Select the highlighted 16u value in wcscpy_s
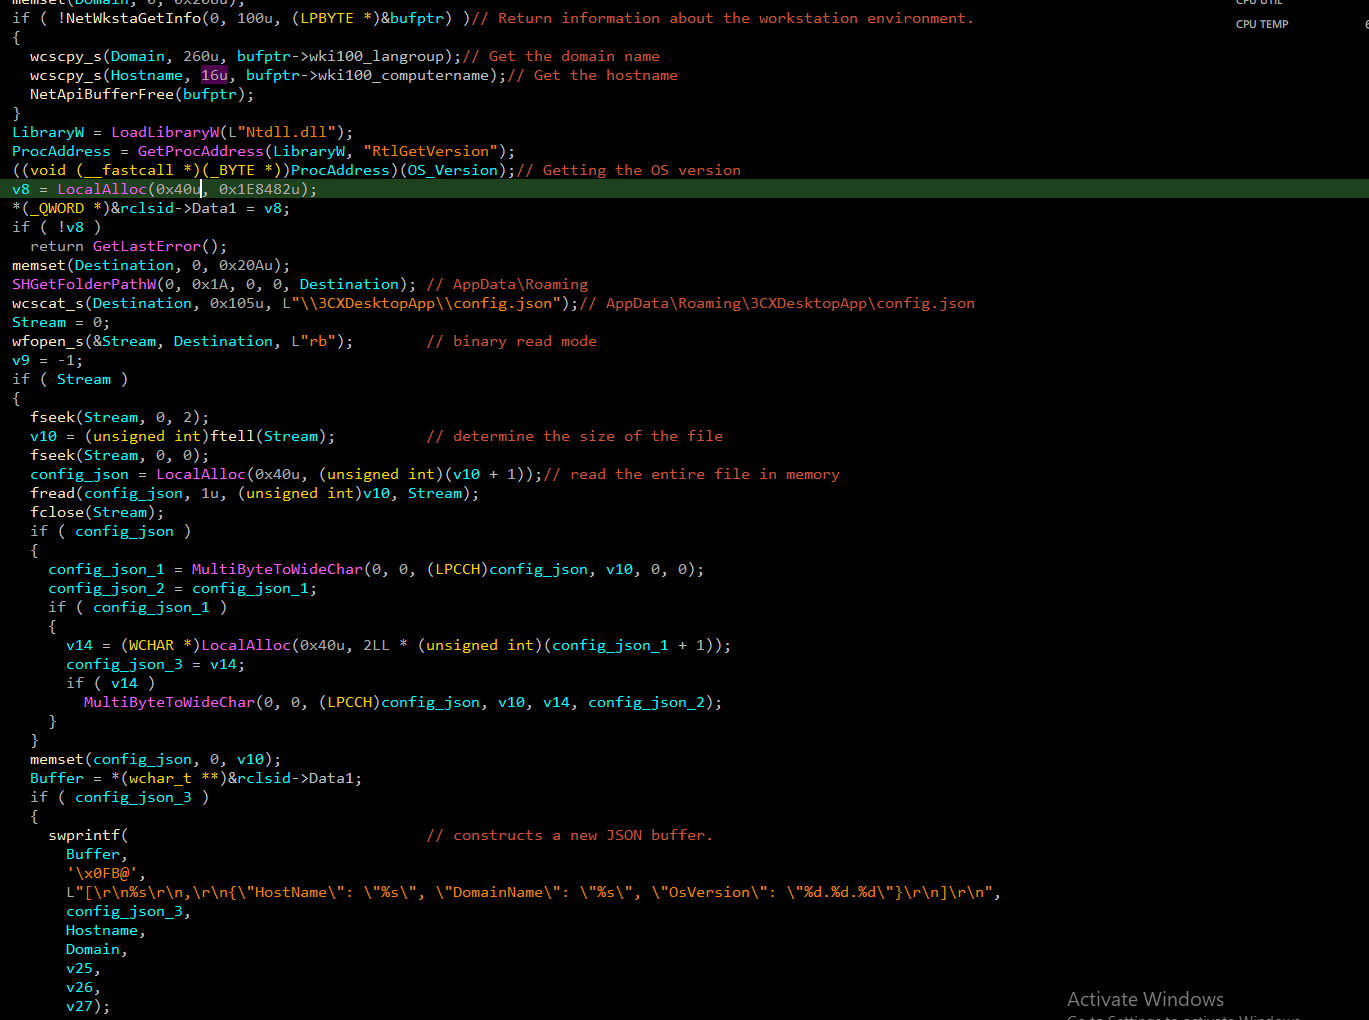This screenshot has width=1369, height=1020. pyautogui.click(x=214, y=75)
